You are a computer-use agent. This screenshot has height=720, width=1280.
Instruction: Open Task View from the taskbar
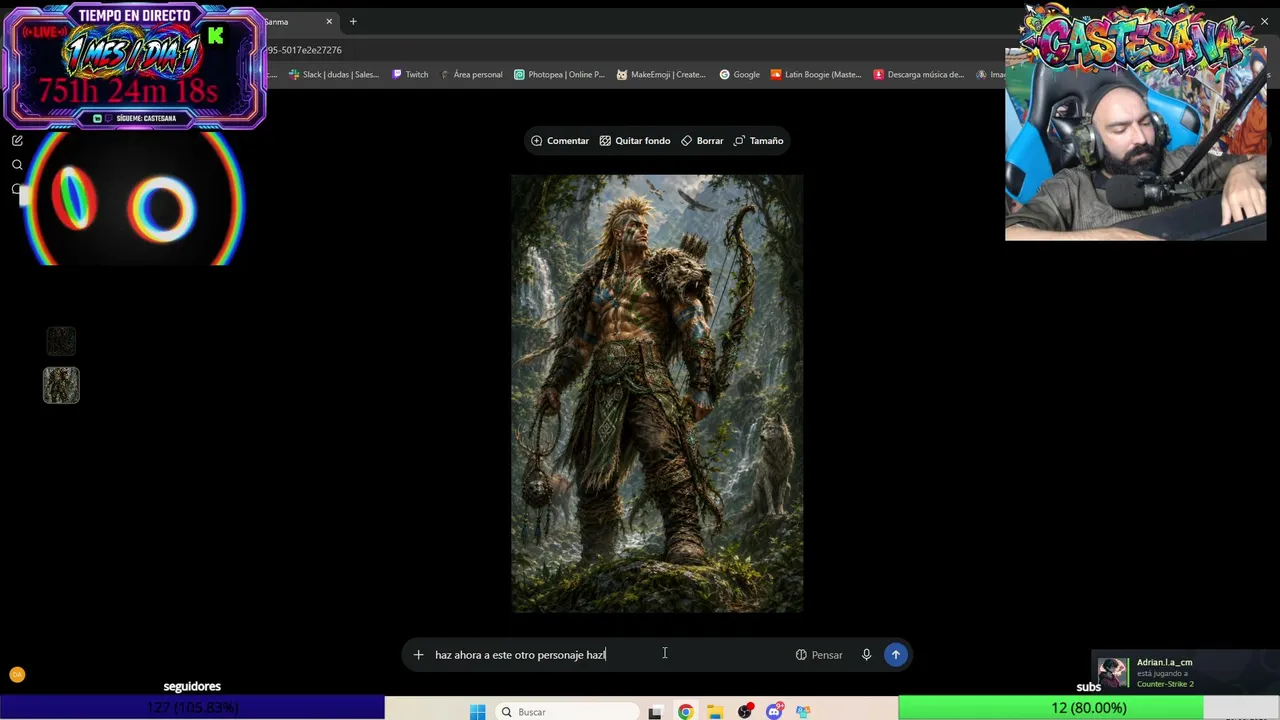pos(655,711)
